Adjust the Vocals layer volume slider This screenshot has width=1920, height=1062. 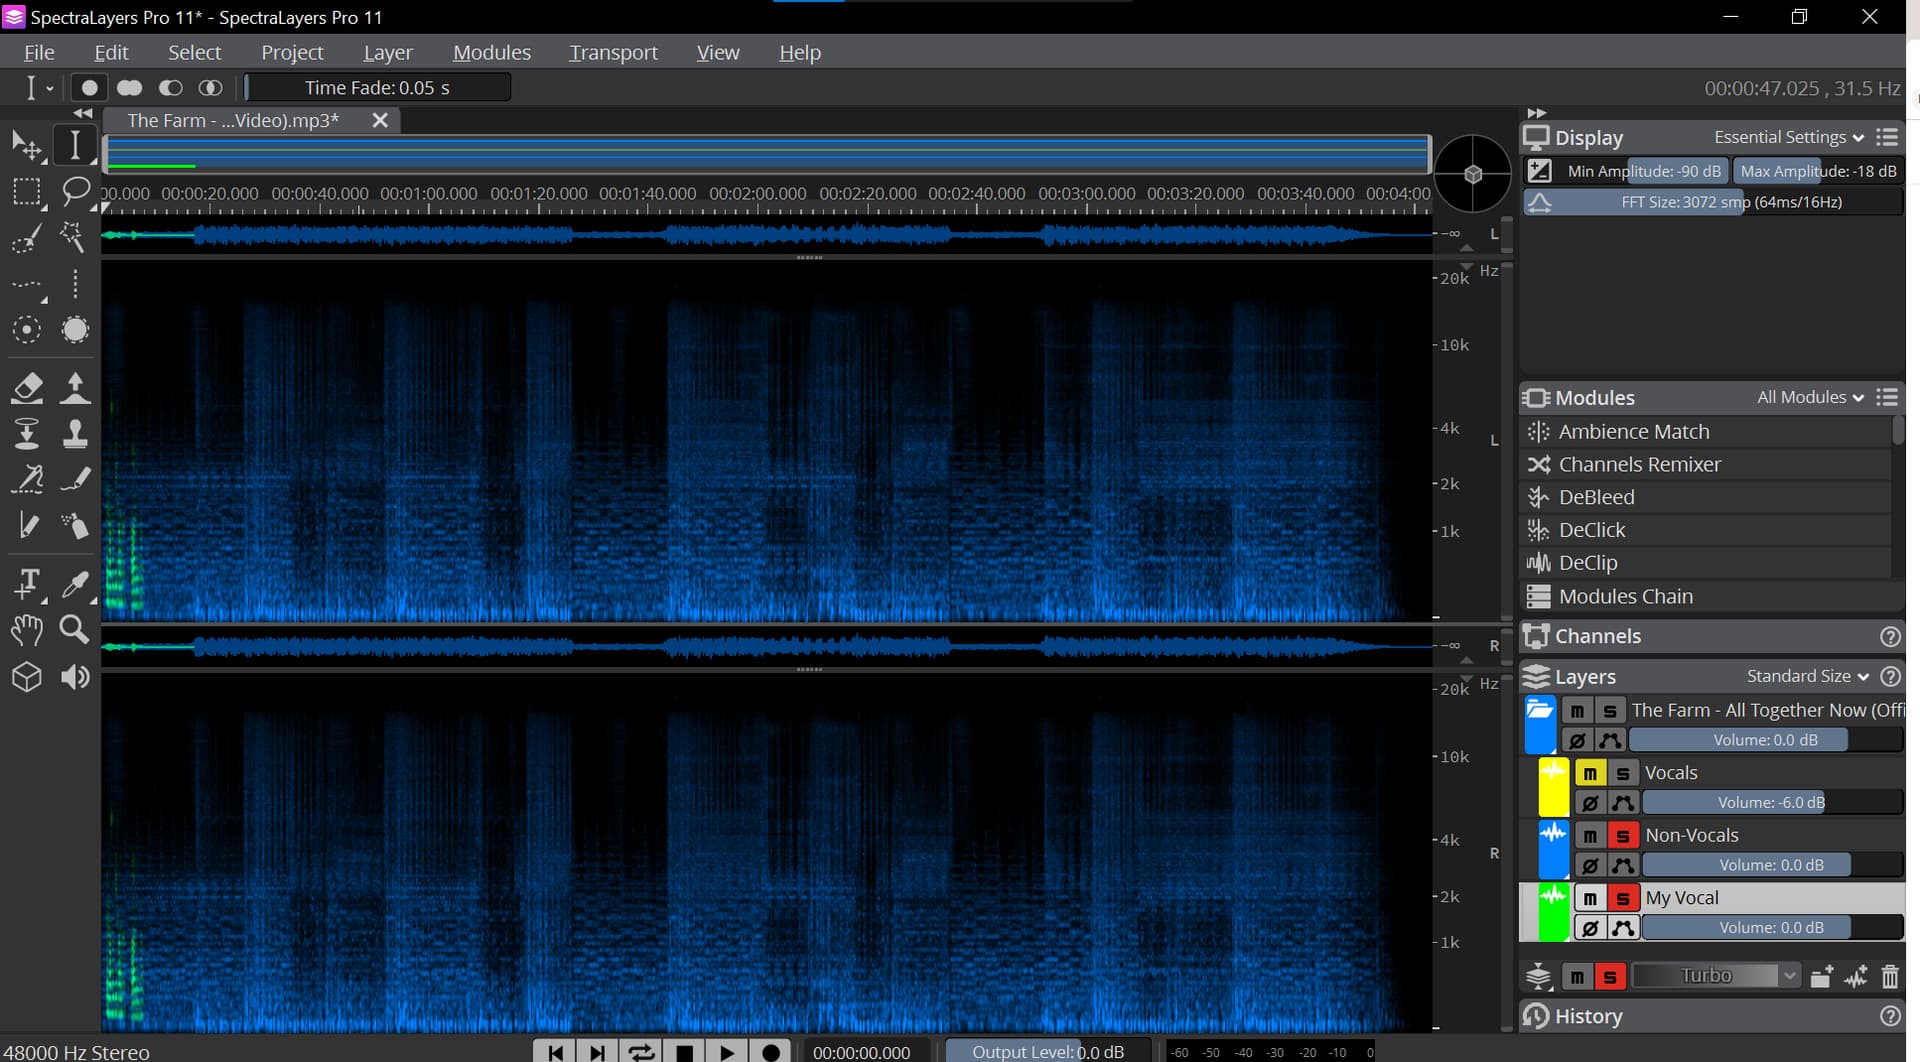click(x=1772, y=803)
